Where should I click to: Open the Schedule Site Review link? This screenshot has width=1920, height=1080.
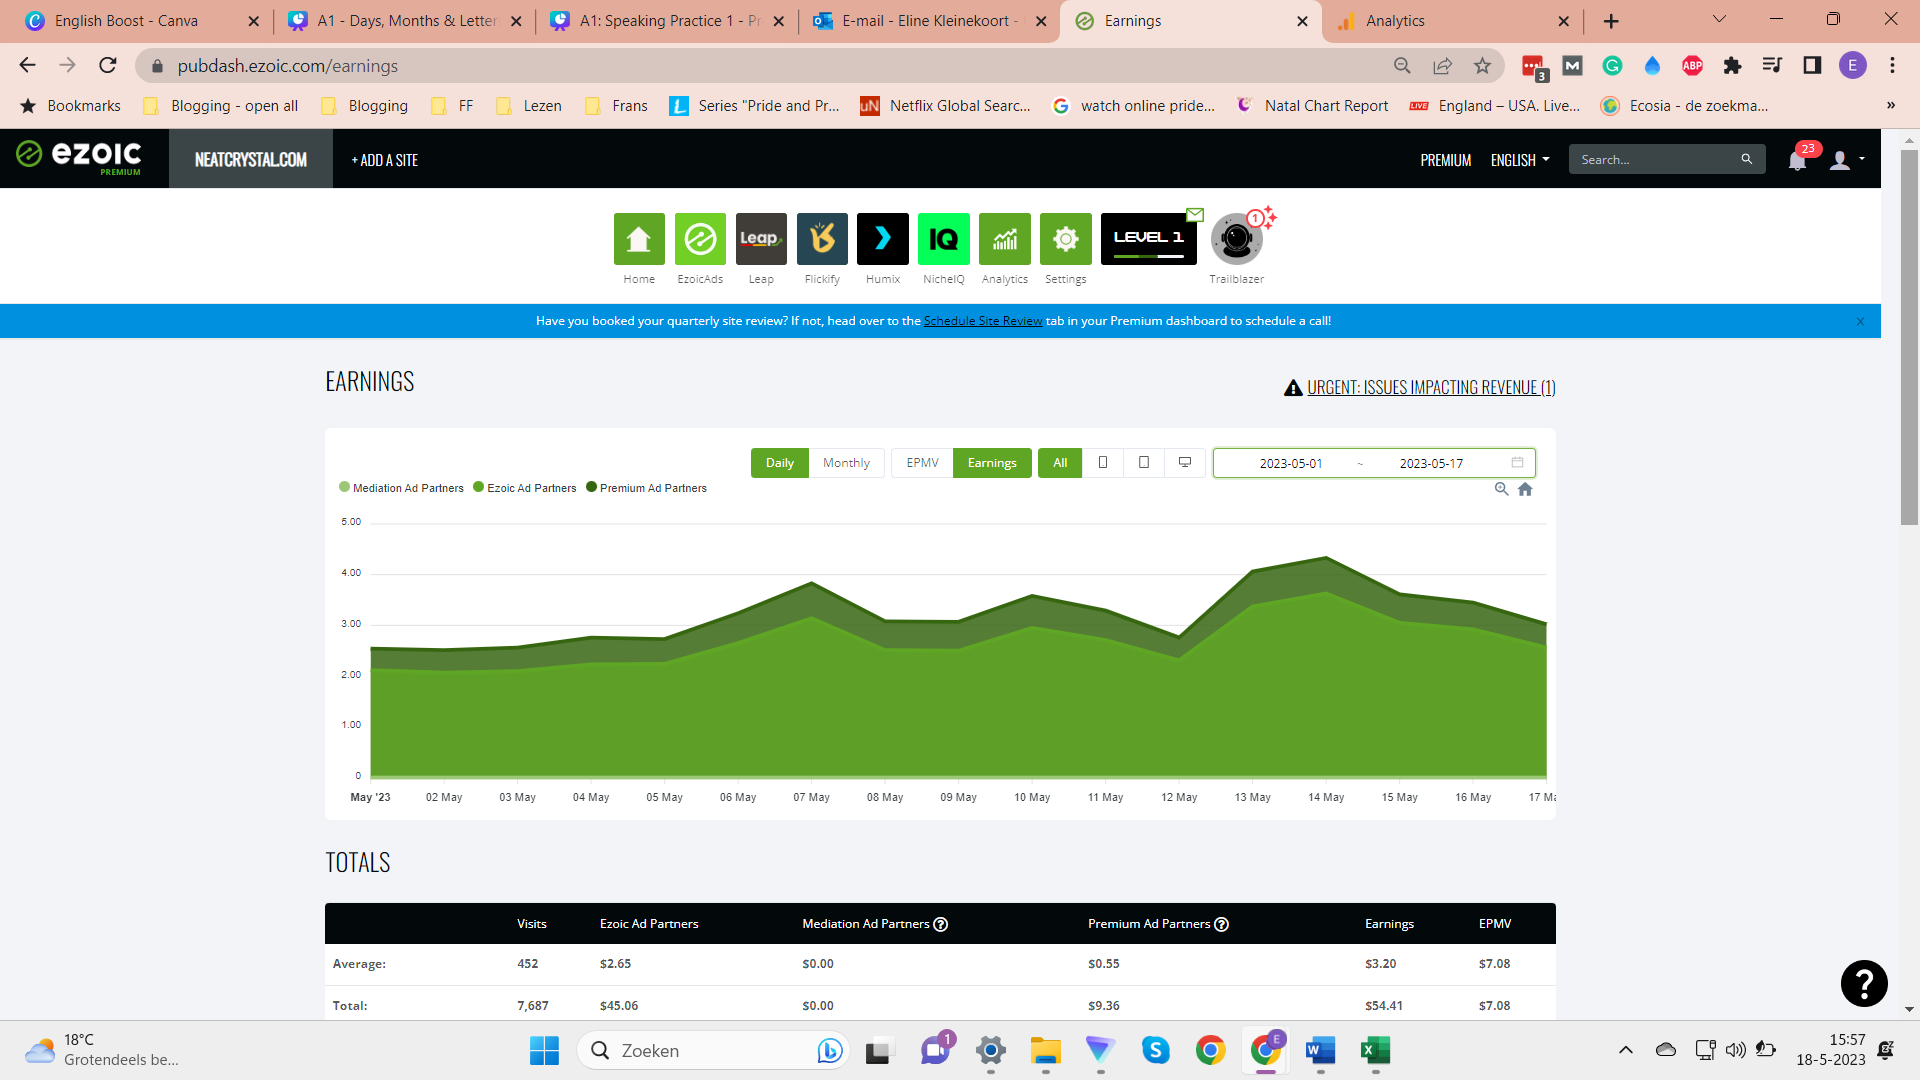pos(983,321)
